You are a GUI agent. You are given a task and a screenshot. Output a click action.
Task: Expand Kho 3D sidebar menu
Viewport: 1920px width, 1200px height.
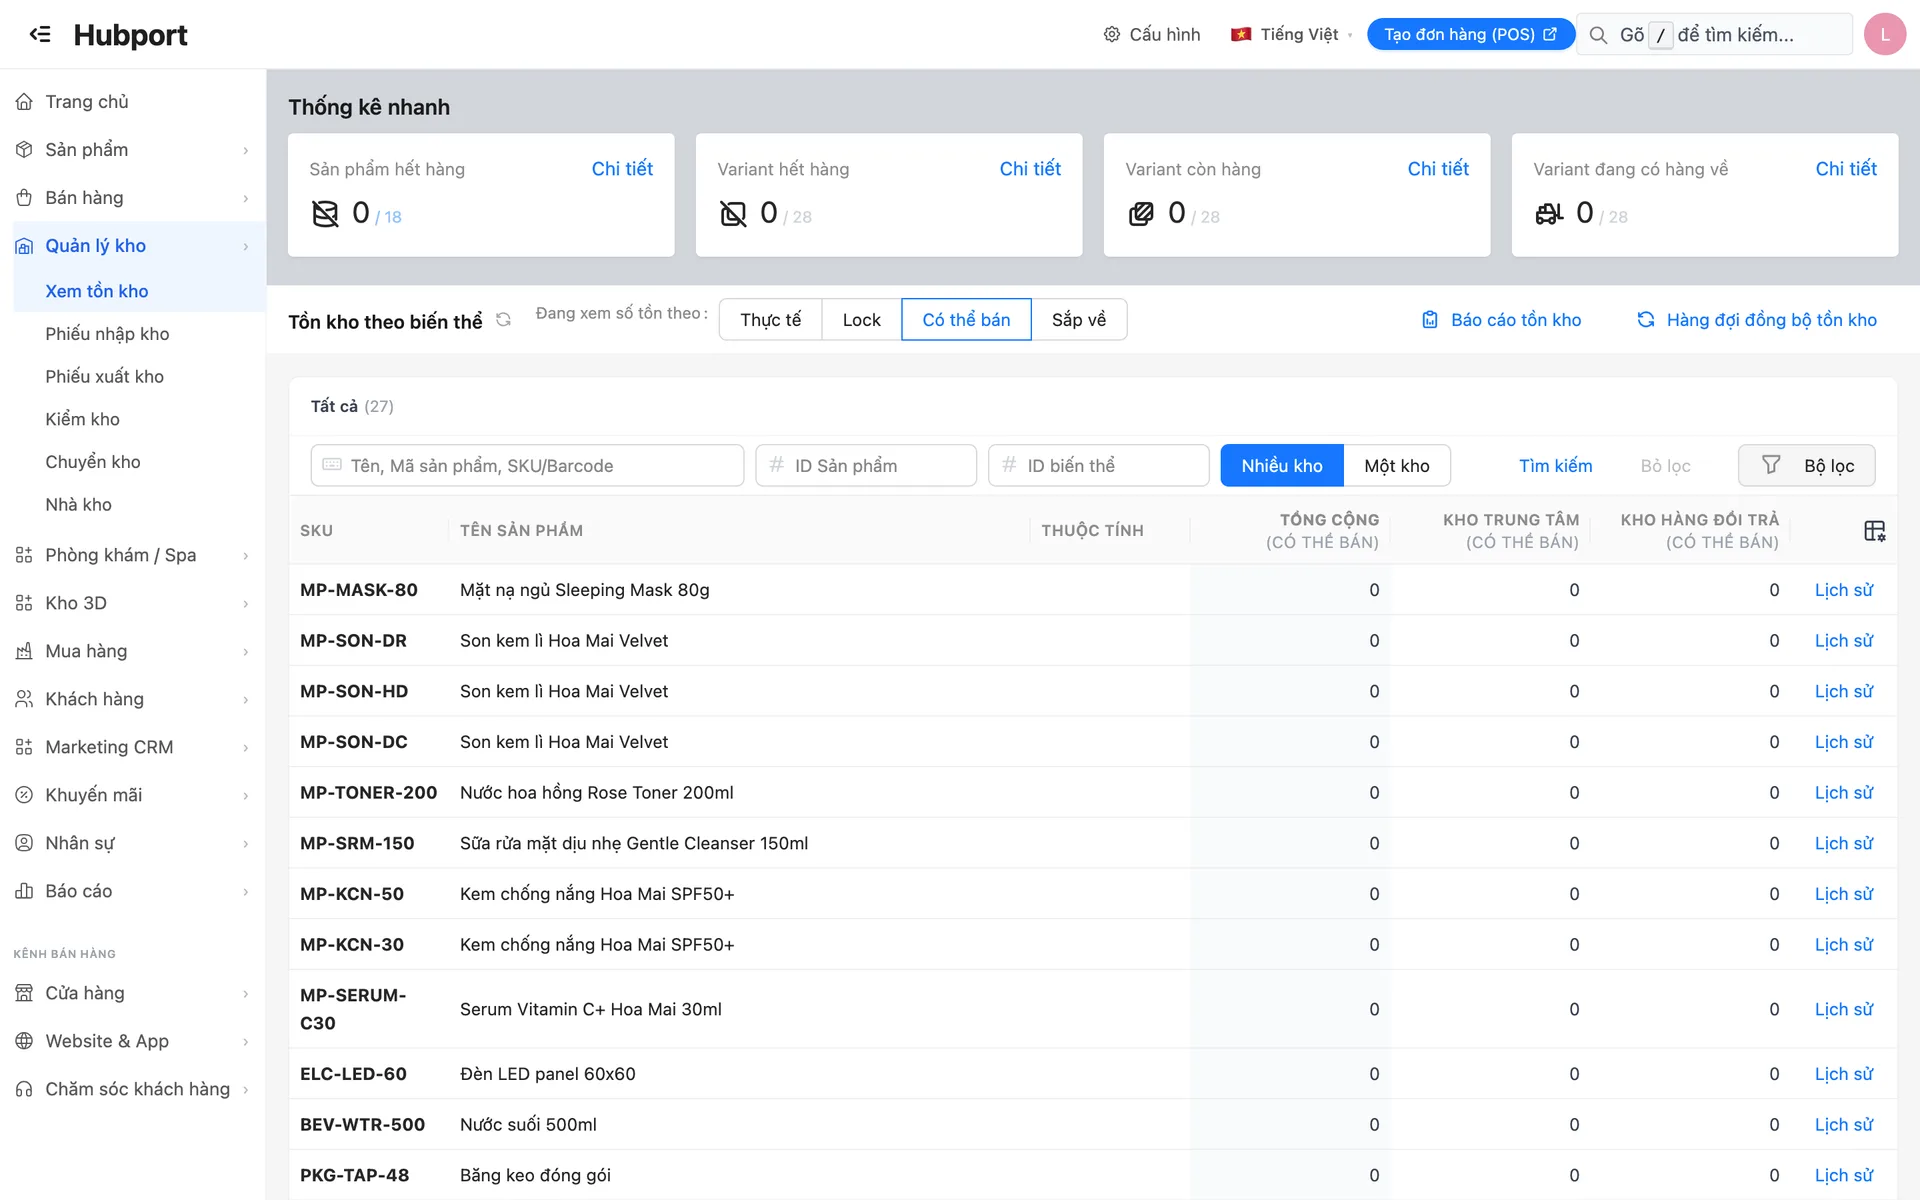133,603
